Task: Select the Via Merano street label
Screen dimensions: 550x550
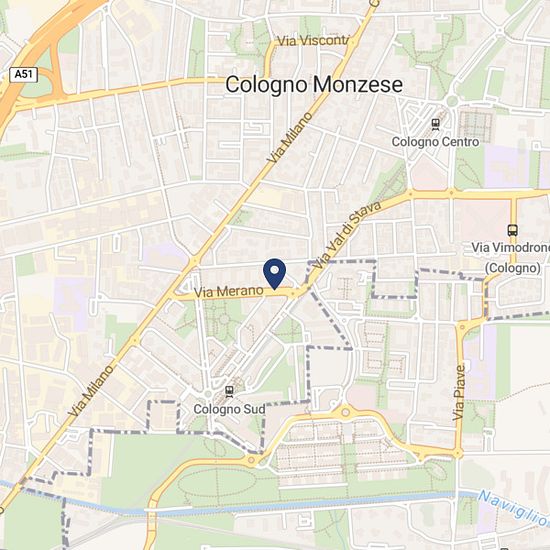Action: click(x=229, y=291)
